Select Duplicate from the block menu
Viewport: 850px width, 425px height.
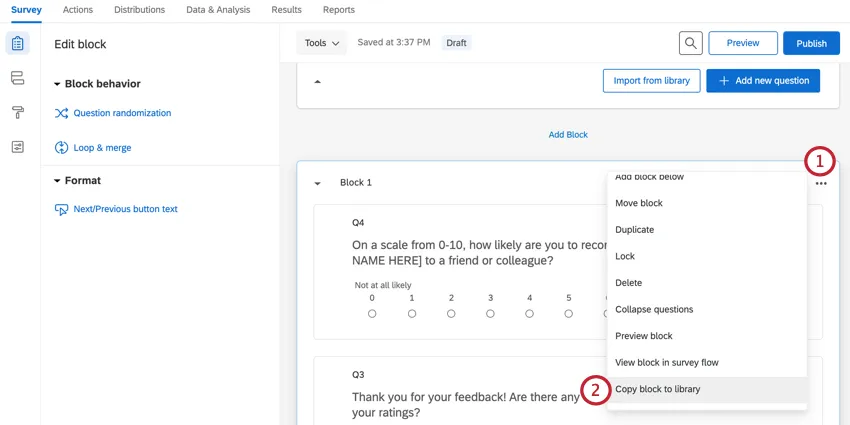point(634,230)
